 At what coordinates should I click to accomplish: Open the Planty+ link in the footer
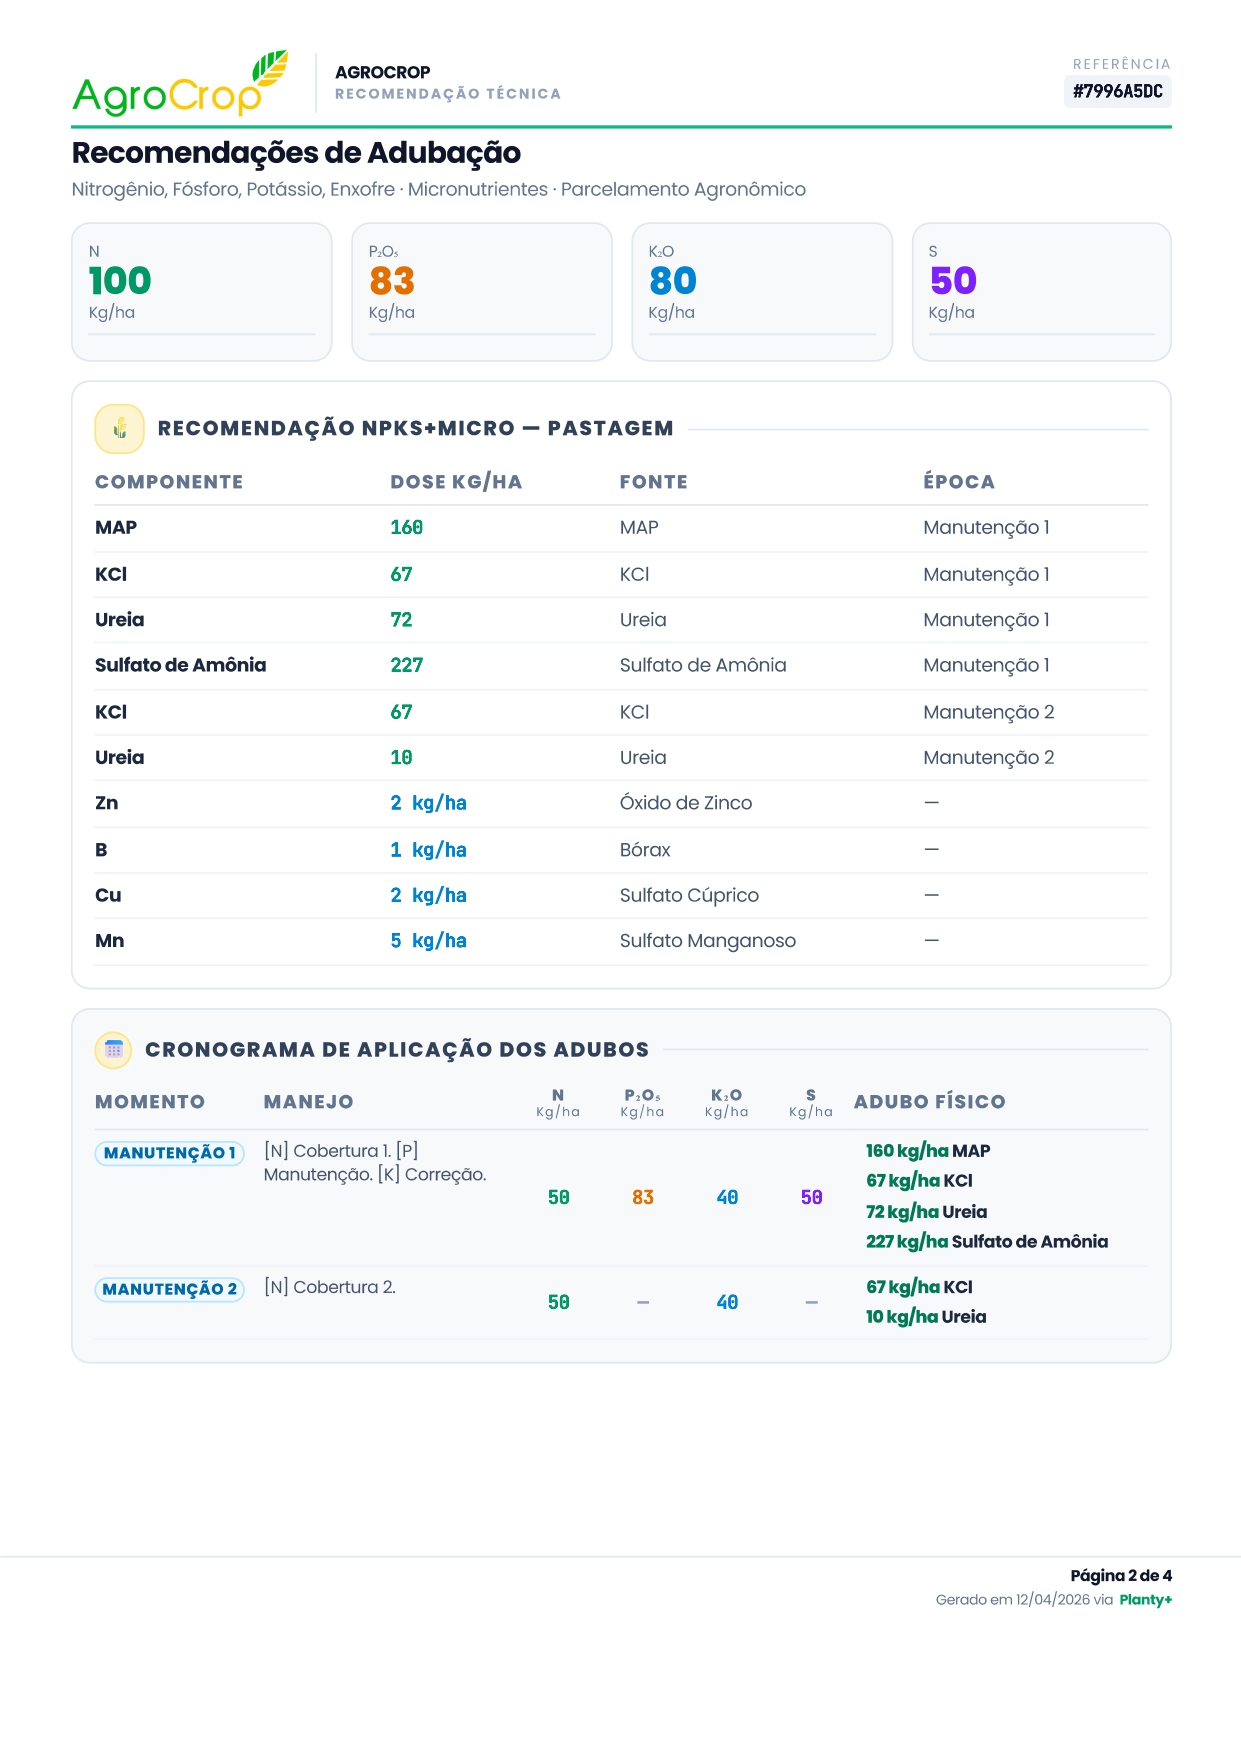(1145, 1600)
